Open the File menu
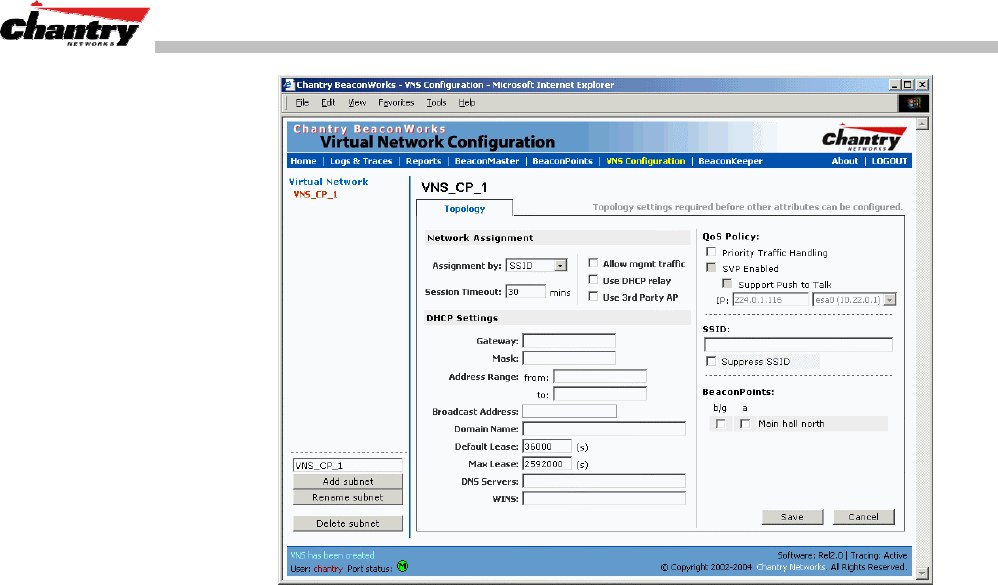 tap(302, 102)
